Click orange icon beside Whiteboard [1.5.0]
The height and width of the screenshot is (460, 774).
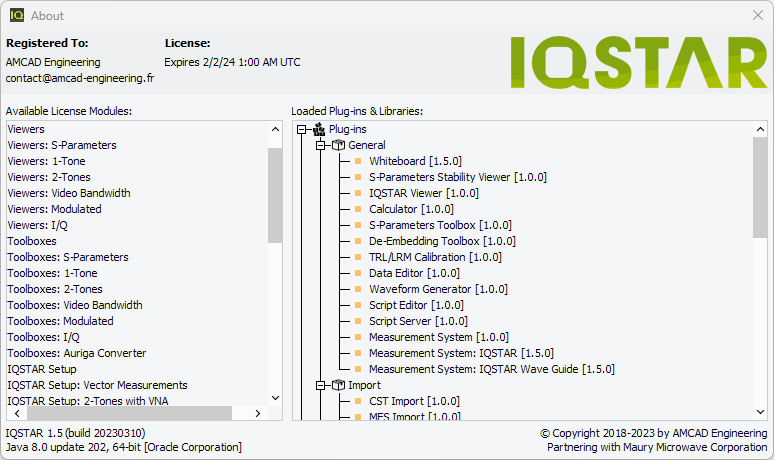358,161
